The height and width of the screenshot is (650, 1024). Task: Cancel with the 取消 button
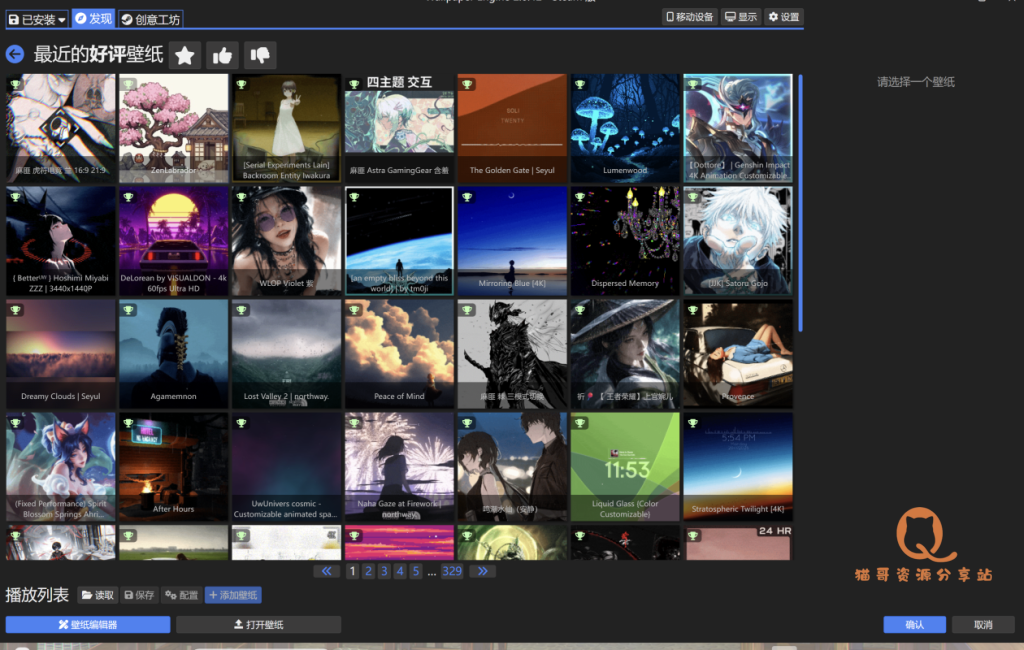(983, 625)
